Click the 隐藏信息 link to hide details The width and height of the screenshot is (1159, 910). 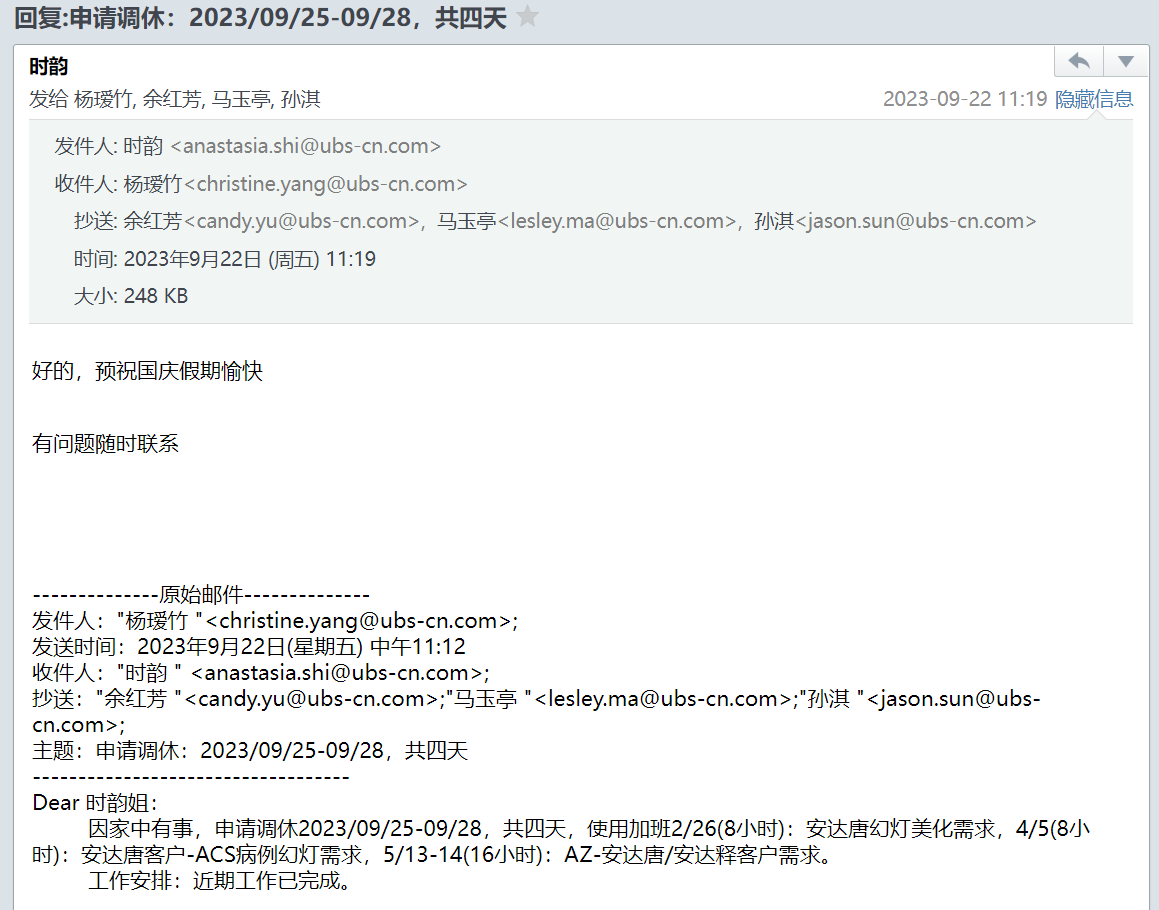(x=1094, y=99)
